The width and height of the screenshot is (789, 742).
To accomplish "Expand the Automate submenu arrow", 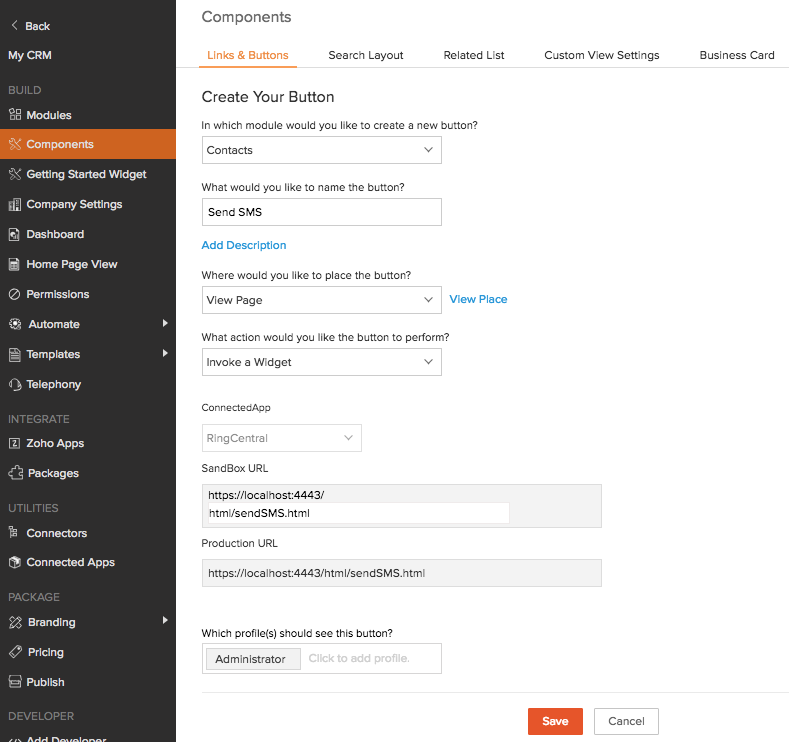I will [x=165, y=324].
